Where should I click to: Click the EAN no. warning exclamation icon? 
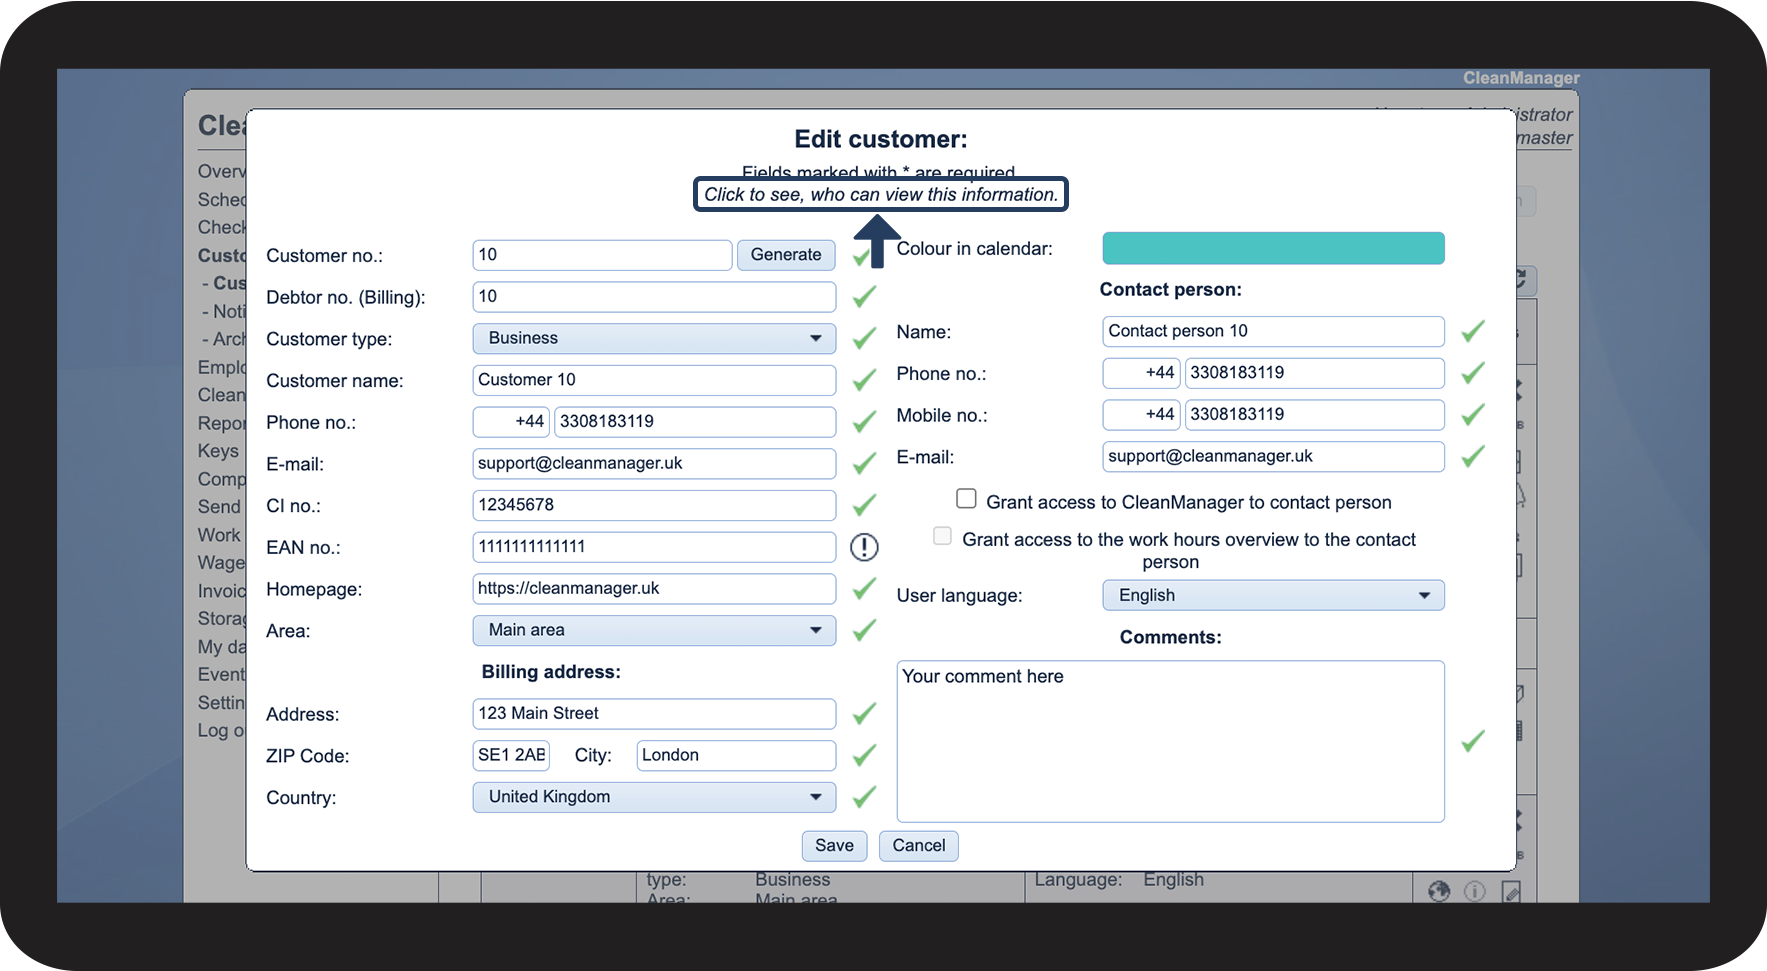864,547
